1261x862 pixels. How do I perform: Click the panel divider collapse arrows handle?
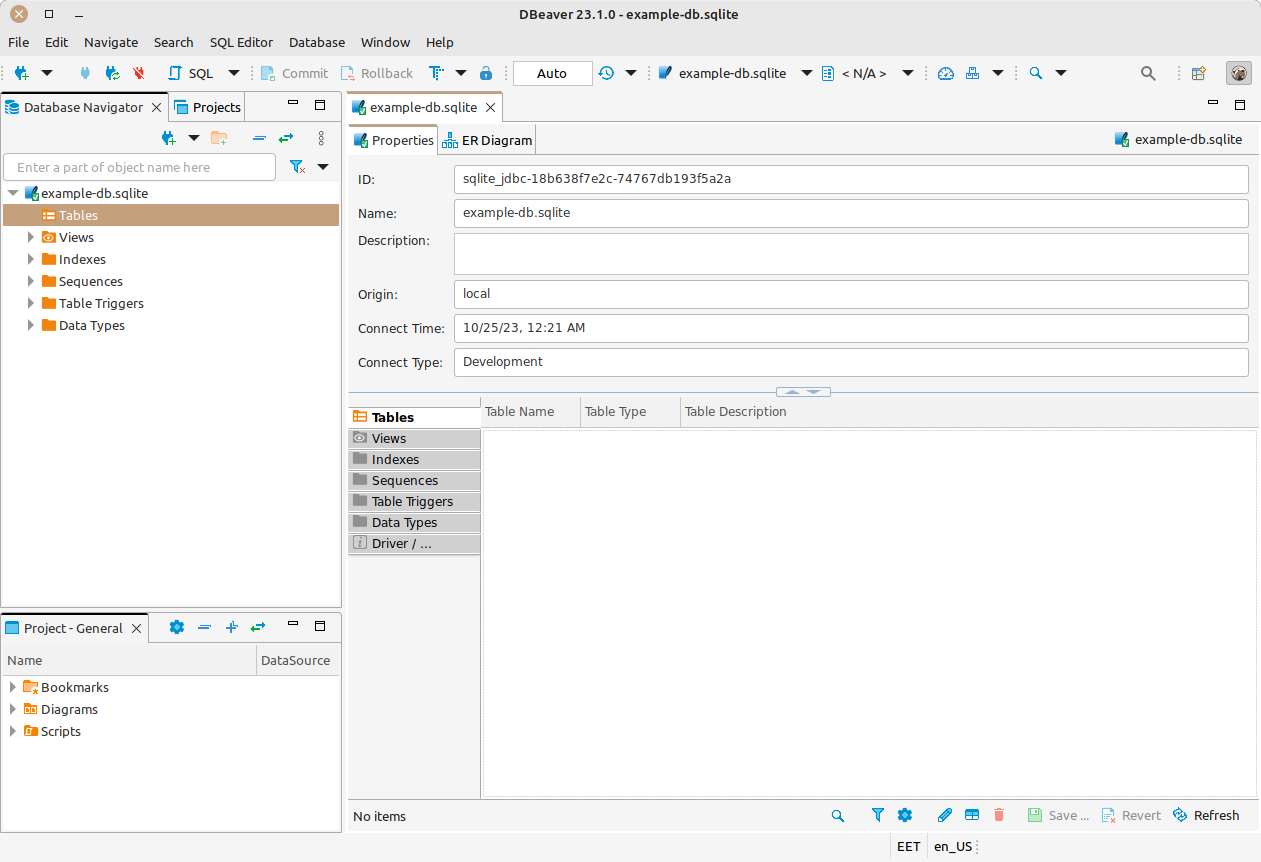(x=803, y=392)
